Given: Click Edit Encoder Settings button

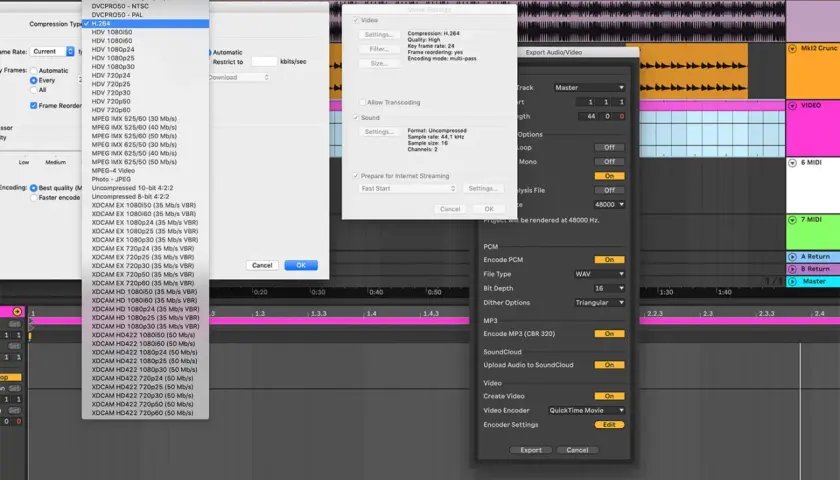Looking at the screenshot, I should click(609, 425).
